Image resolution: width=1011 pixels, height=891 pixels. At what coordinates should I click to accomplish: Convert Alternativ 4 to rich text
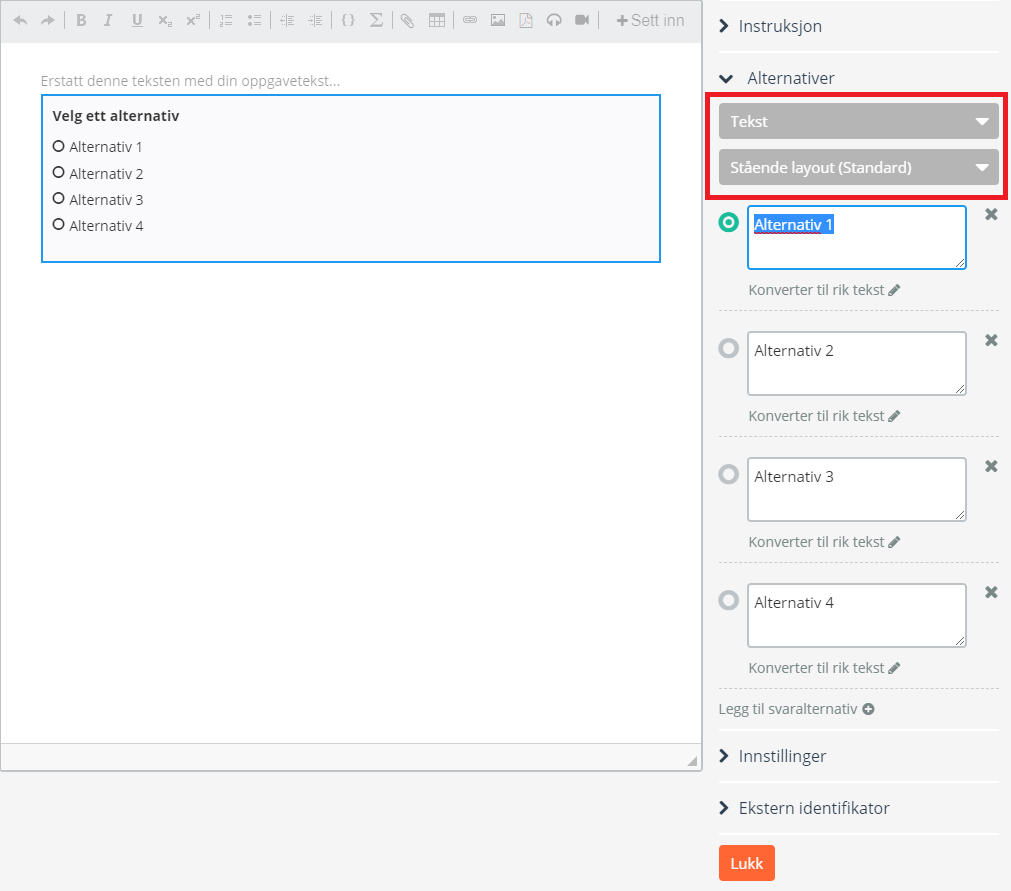(824, 668)
